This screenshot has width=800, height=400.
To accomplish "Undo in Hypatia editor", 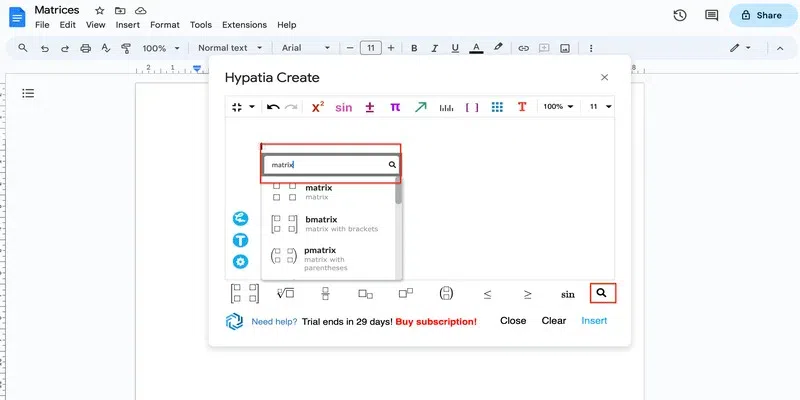I will tap(273, 107).
